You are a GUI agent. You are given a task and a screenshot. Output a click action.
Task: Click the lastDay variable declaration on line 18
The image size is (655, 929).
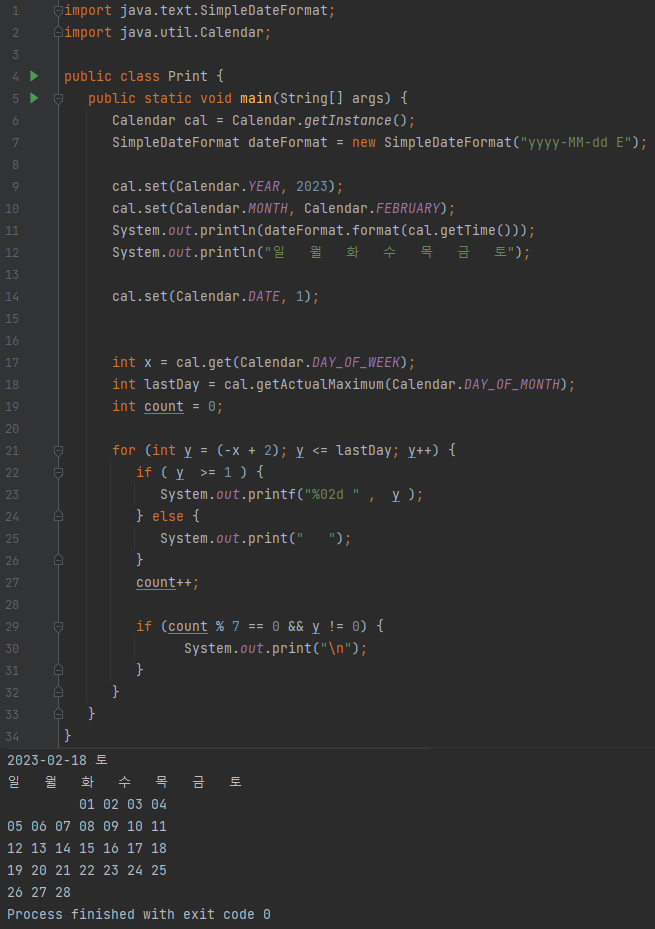pyautogui.click(x=172, y=384)
